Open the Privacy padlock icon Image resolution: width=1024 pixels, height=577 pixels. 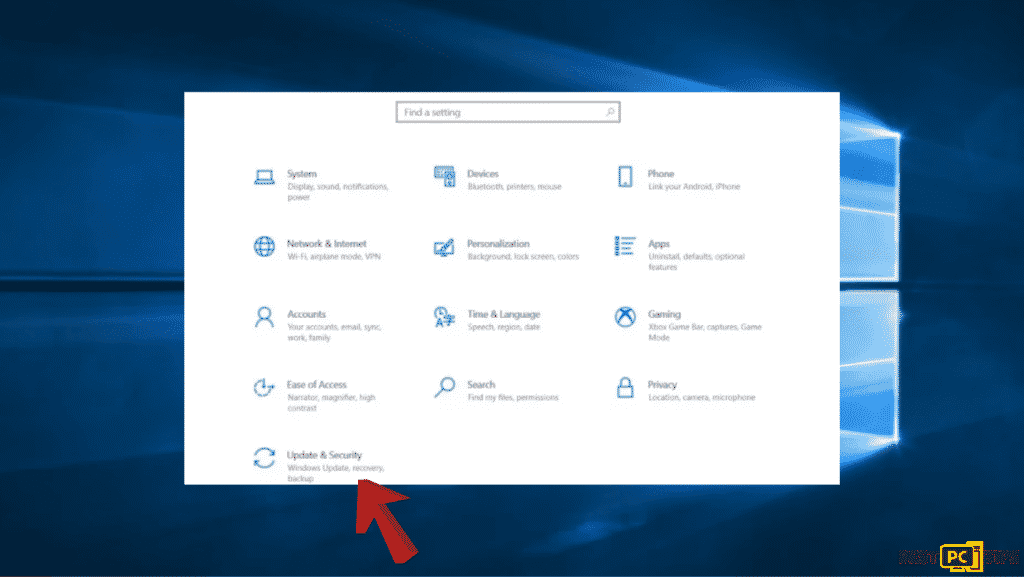coord(625,387)
